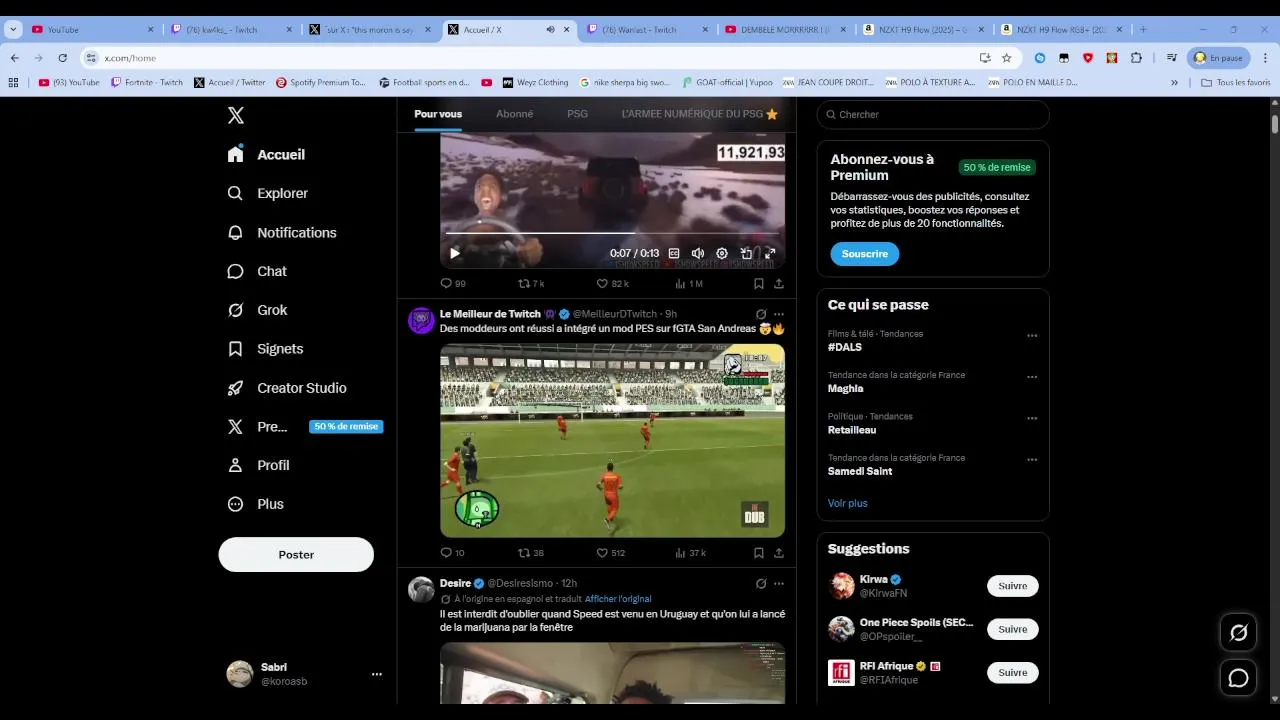Screen dimensions: 1280x720
Task: Switch to the PSG tab
Action: [577, 114]
